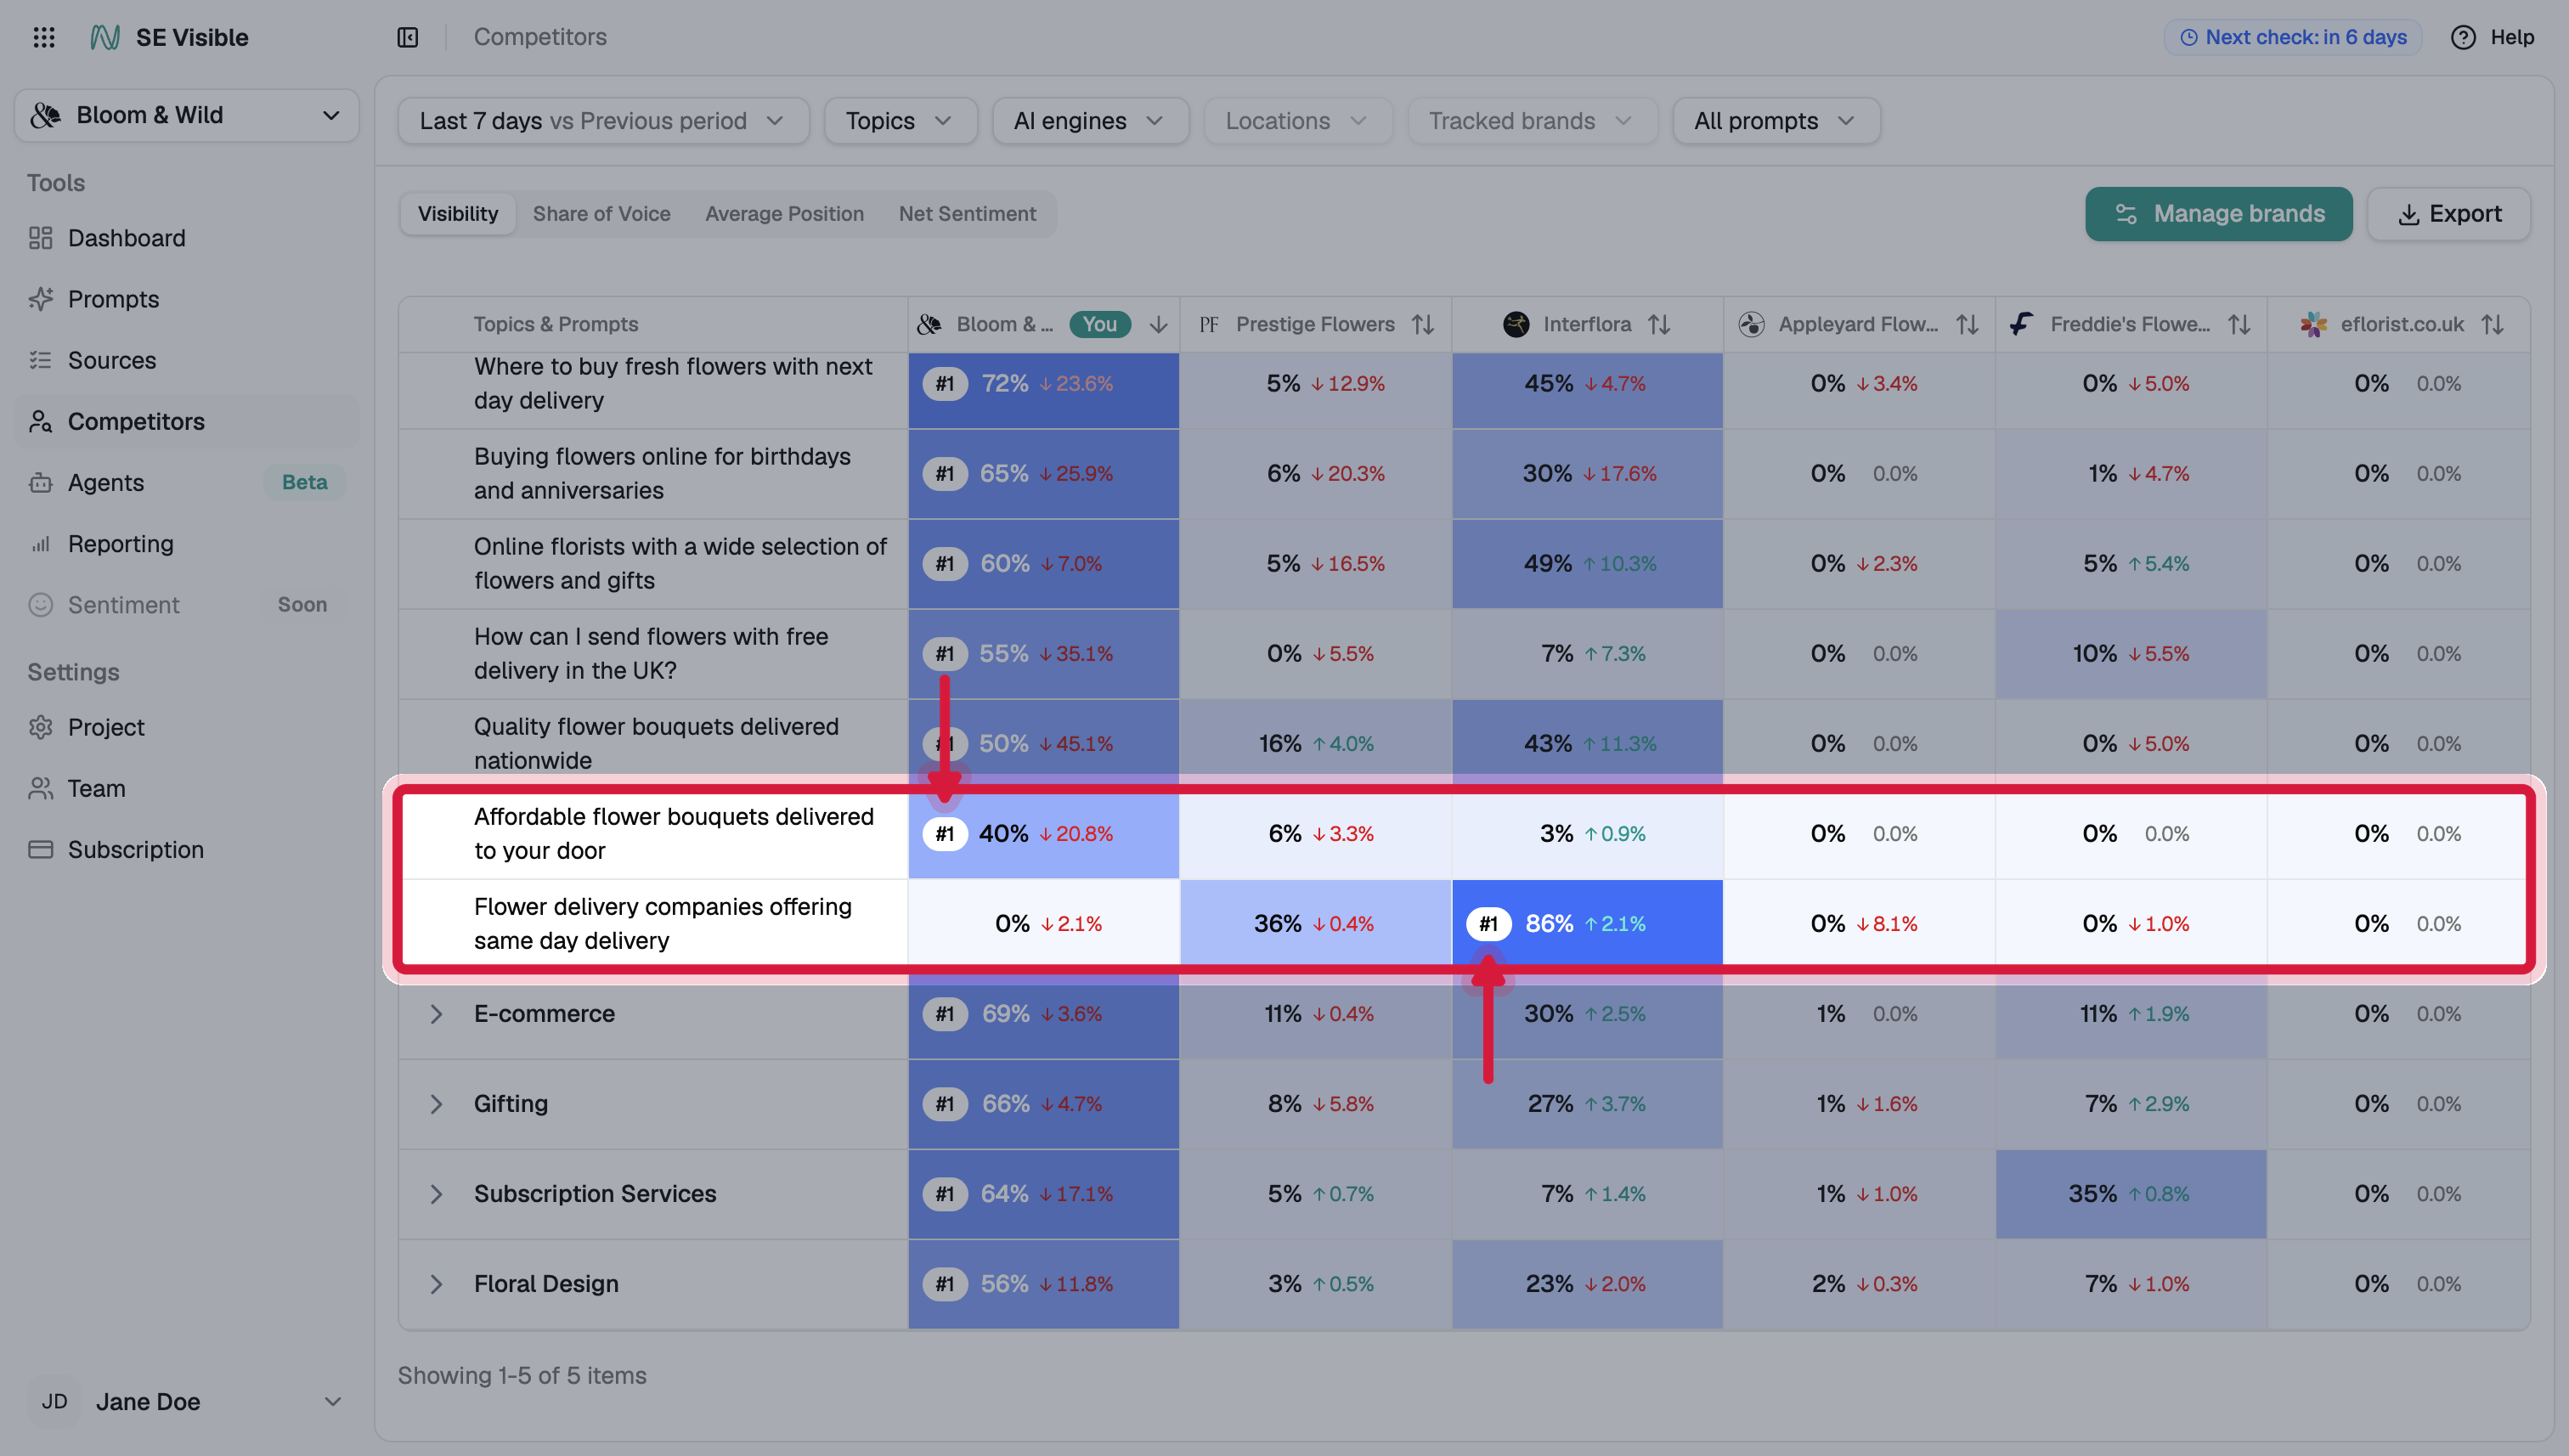Open the AI engines filter dropdown
Screen dimensions: 2569x1456
pos(1090,121)
